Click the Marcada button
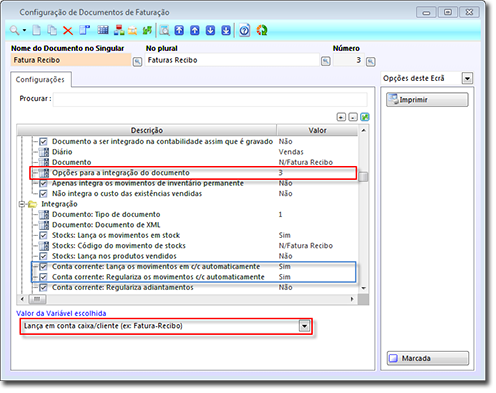496x393 pixels. click(x=428, y=358)
